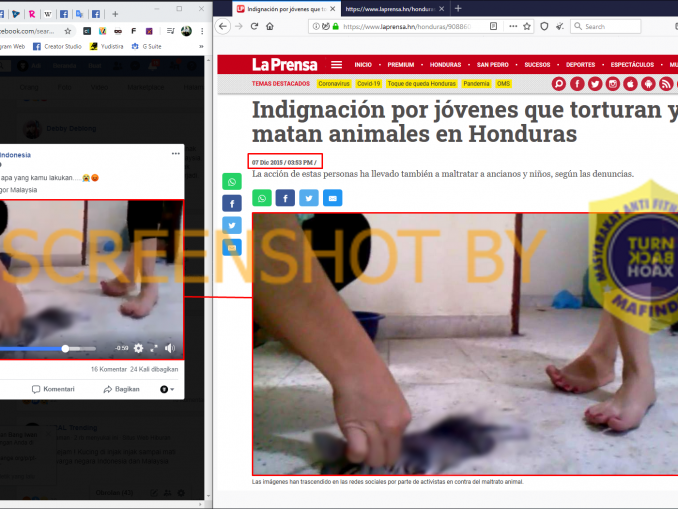
Task: Share article via horizontal Twitter button
Action: pos(309,198)
